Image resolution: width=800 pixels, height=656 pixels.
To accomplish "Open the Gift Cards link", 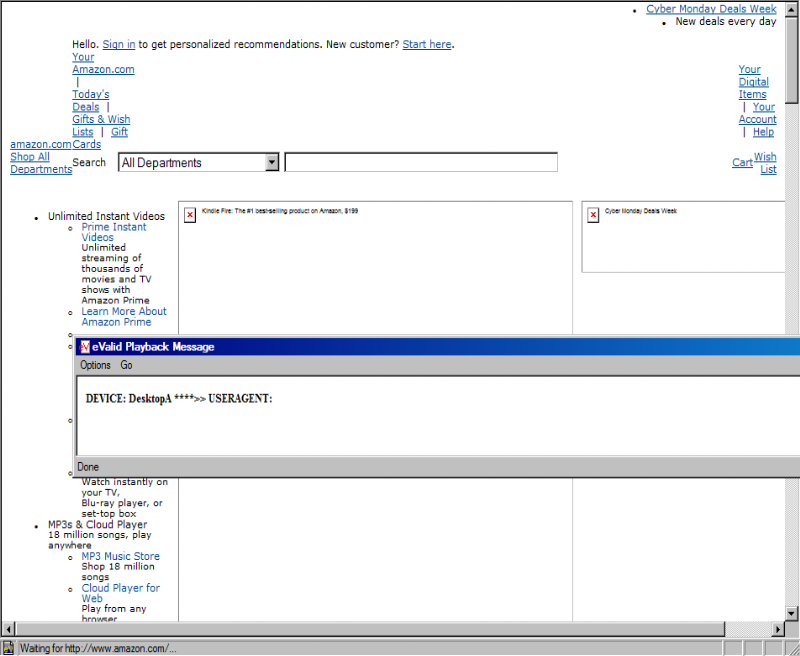I will click(x=99, y=138).
